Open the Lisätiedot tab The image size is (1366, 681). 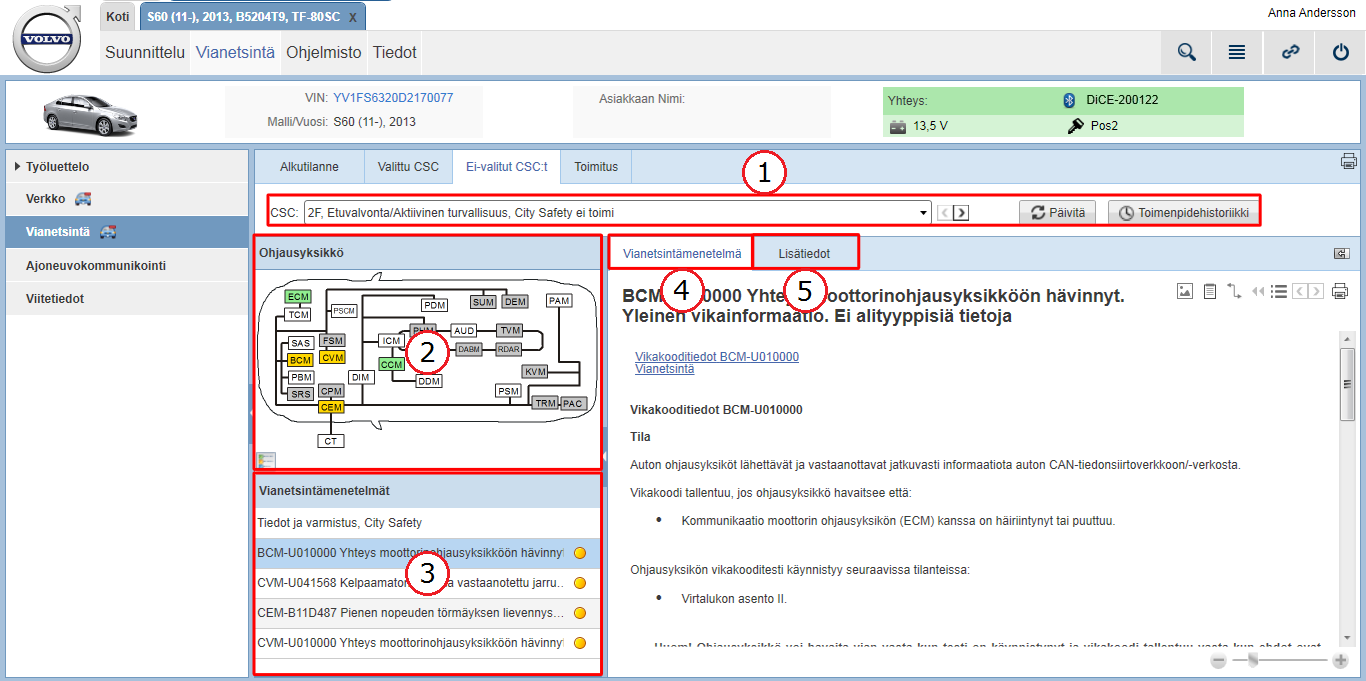coord(805,254)
